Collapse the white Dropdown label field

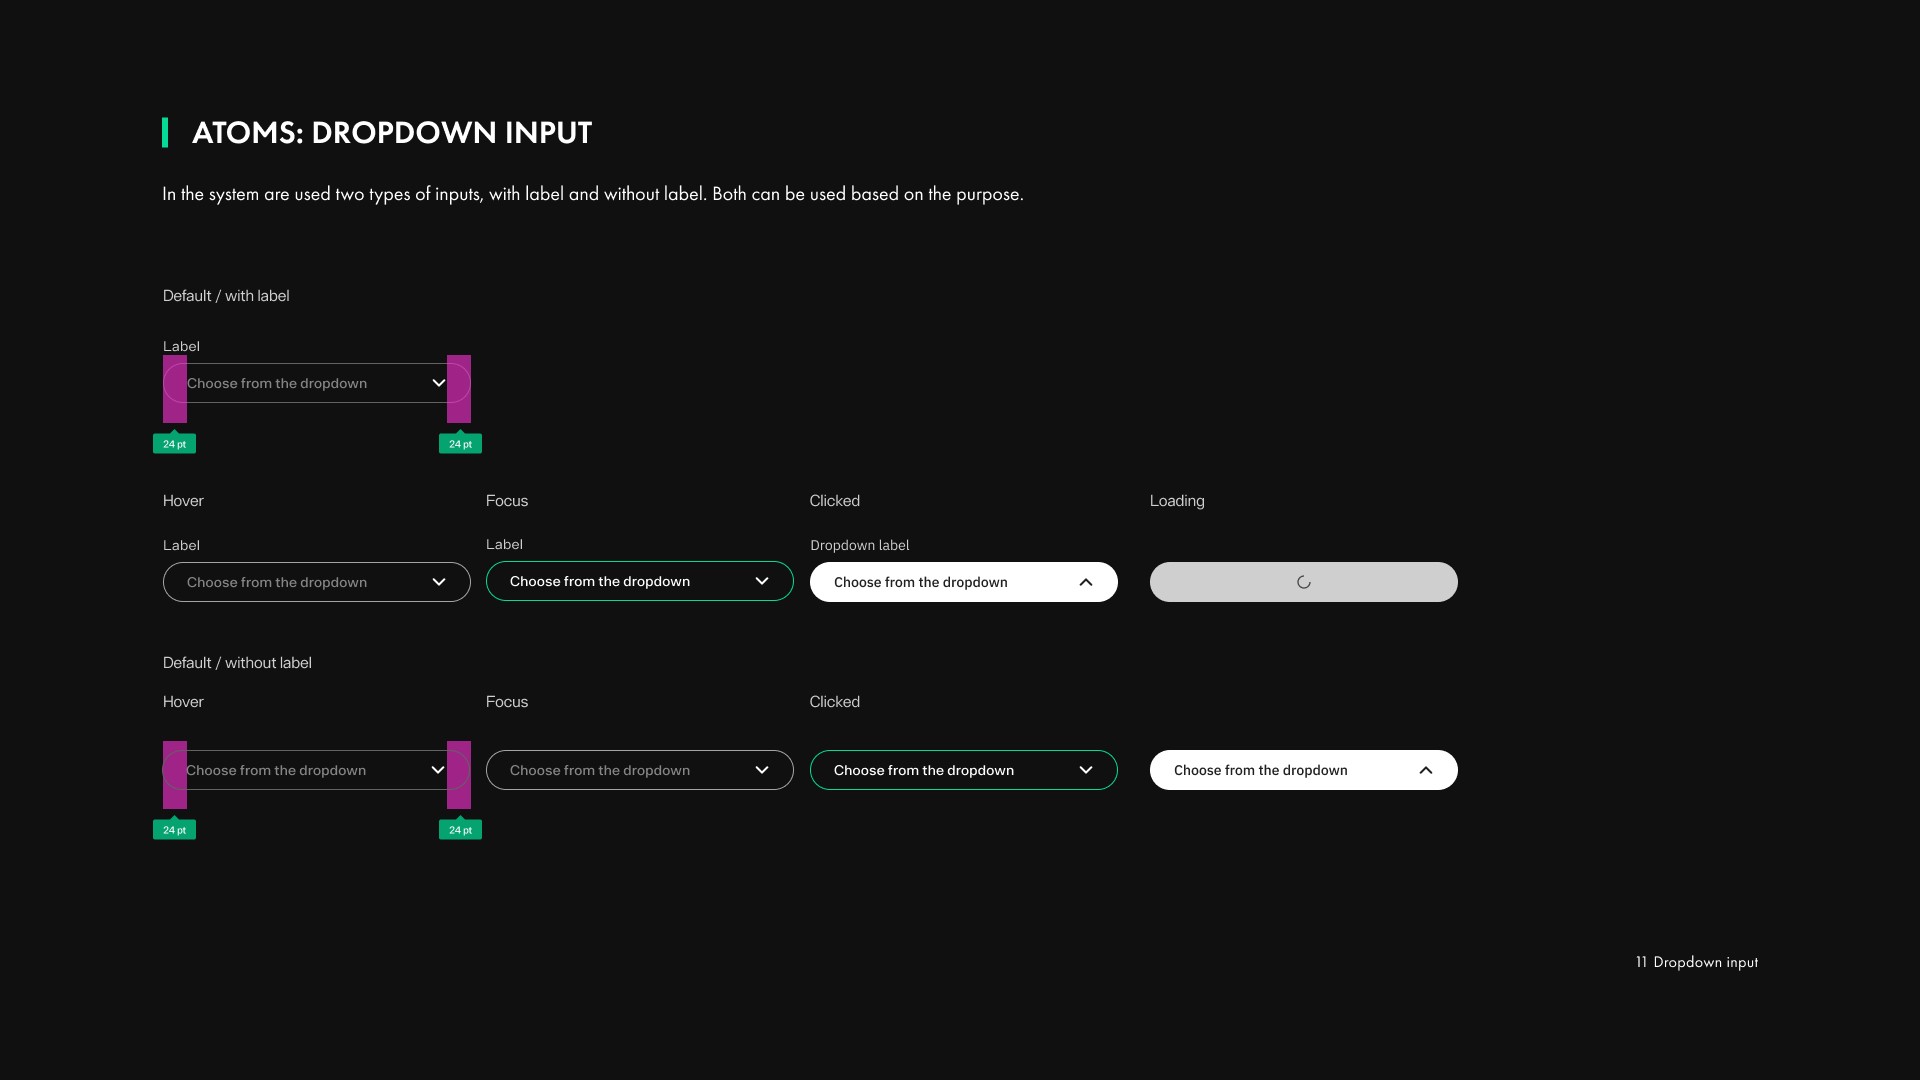[940, 582]
